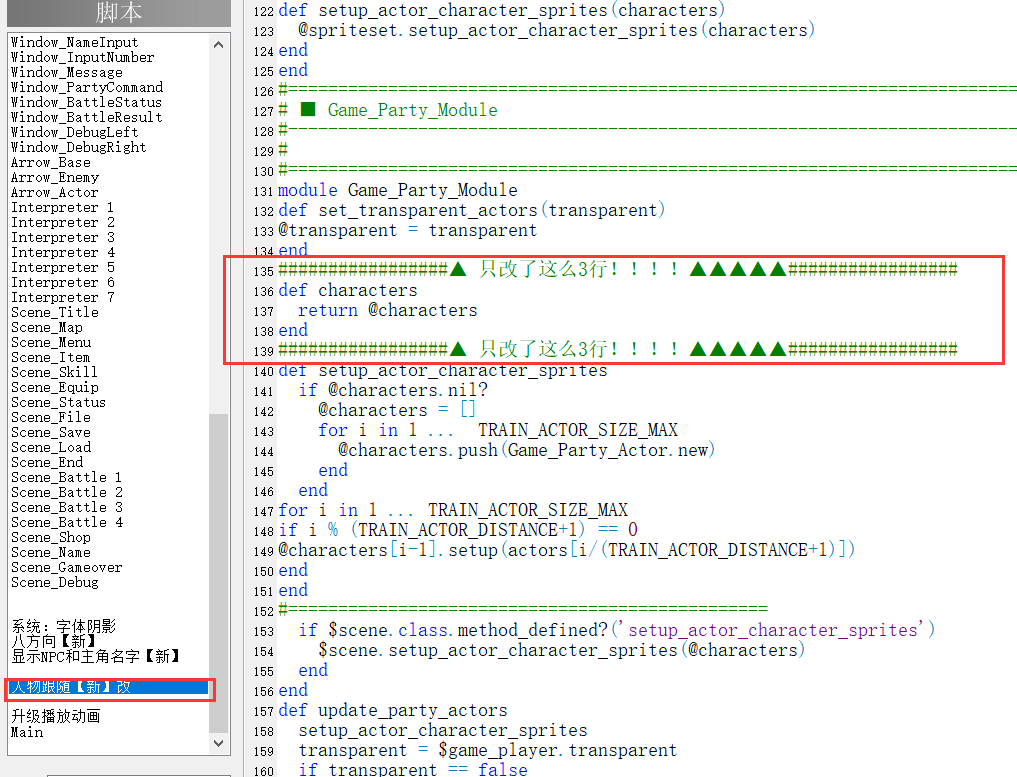The width and height of the screenshot is (1017, 777).
Task: Select the Window_BattleStatus script
Action: [x=86, y=102]
